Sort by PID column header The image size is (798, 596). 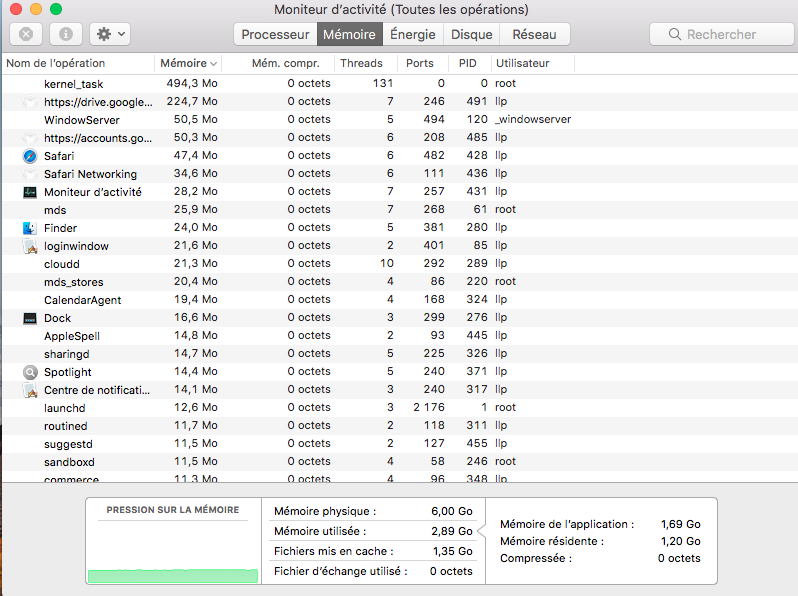tap(468, 63)
